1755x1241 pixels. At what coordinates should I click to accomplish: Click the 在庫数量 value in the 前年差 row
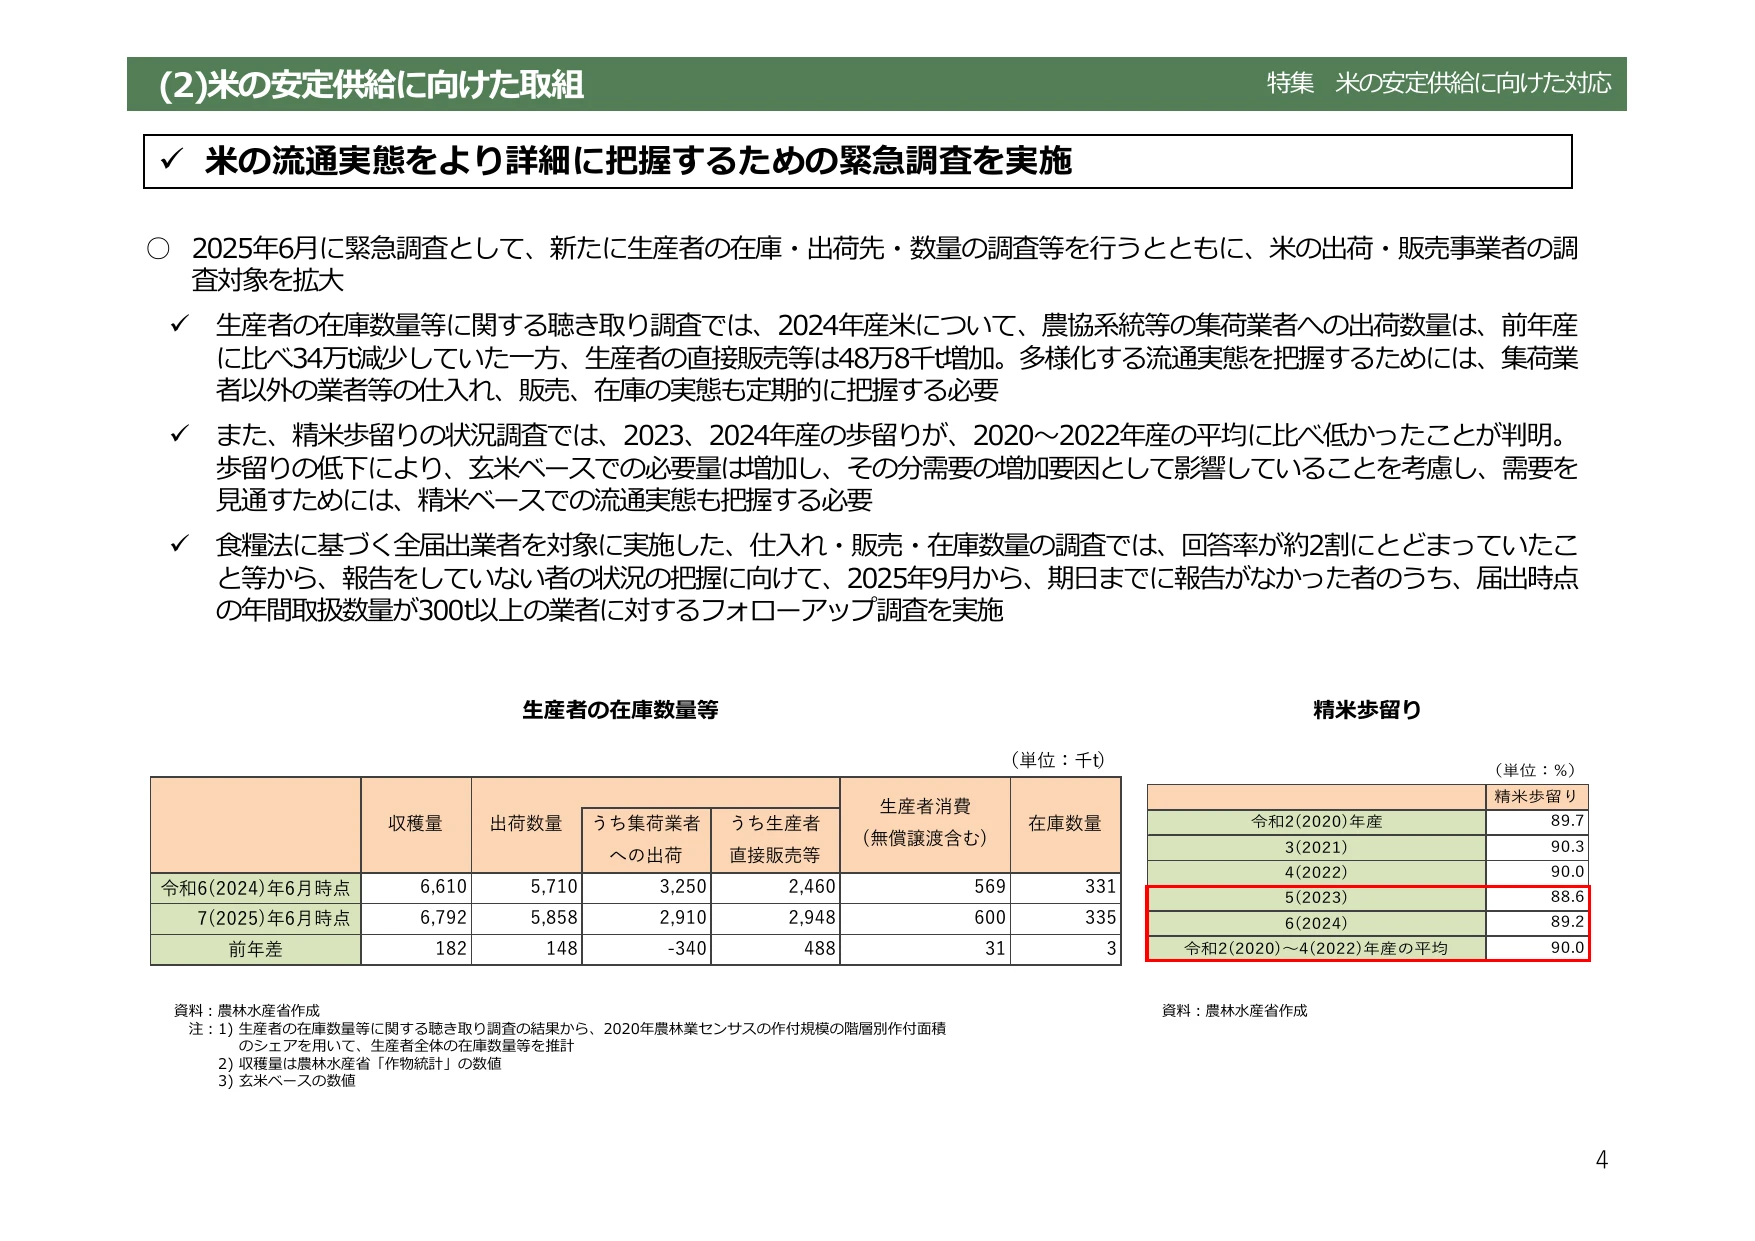(x=1111, y=949)
